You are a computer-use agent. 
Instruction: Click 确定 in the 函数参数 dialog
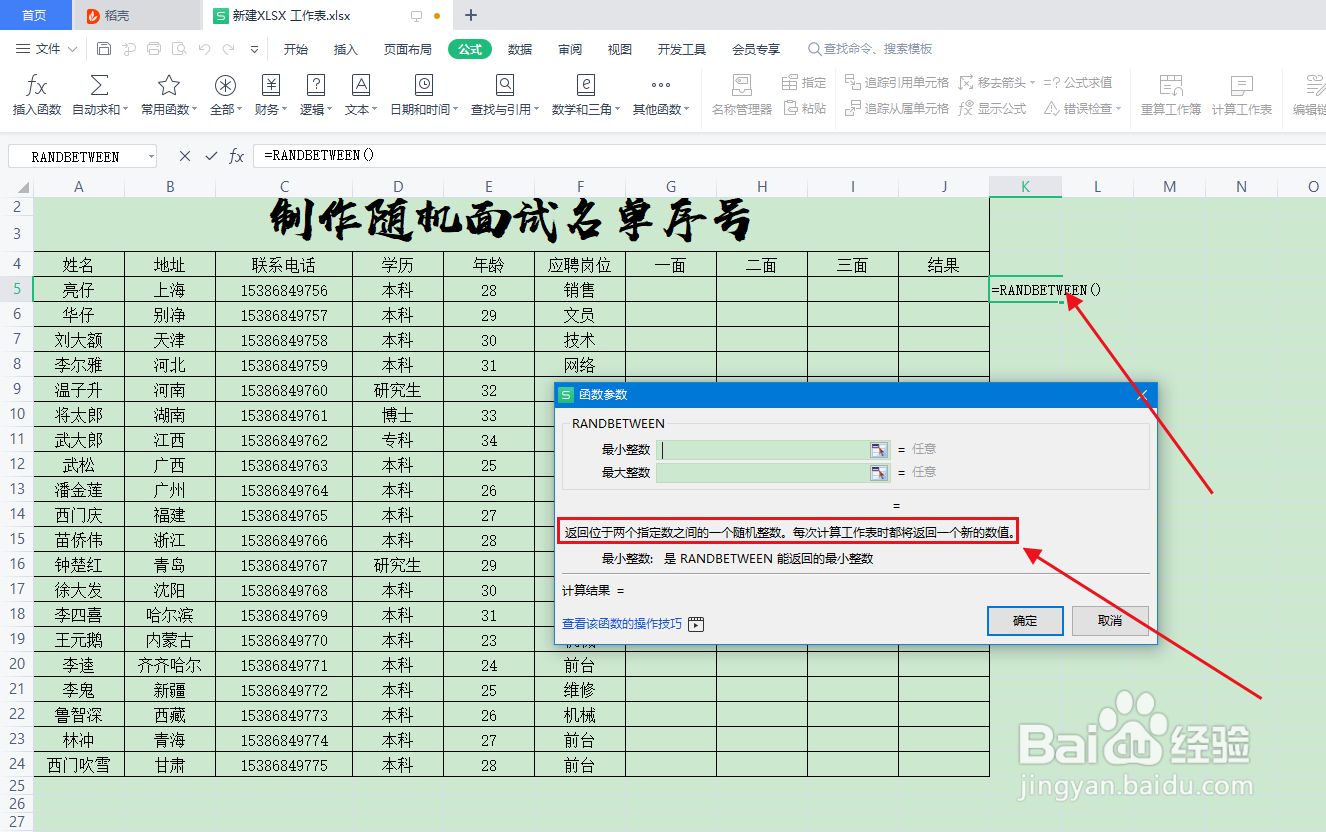click(1025, 620)
